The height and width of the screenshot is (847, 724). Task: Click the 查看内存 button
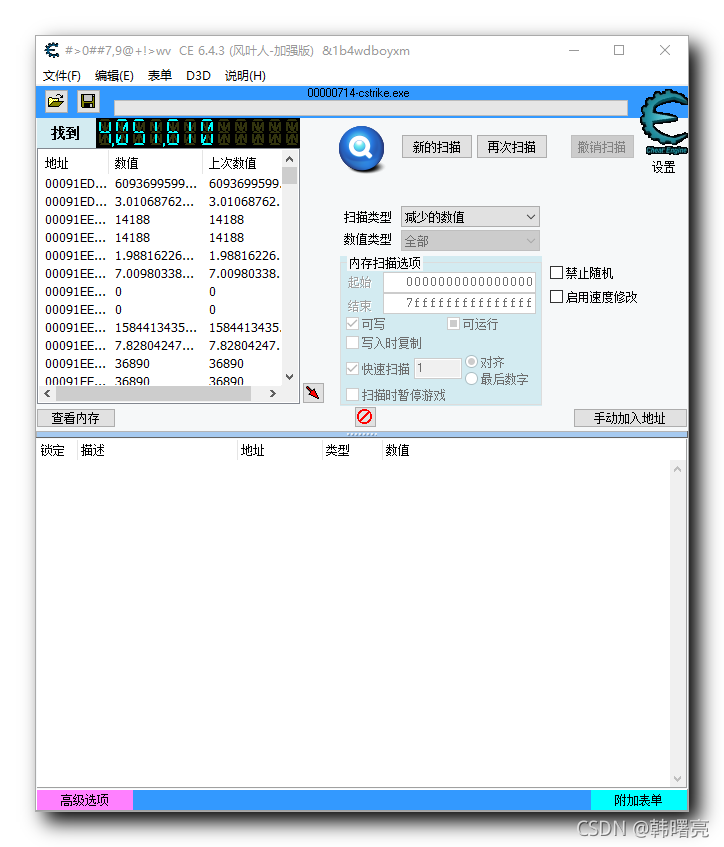(x=76, y=418)
